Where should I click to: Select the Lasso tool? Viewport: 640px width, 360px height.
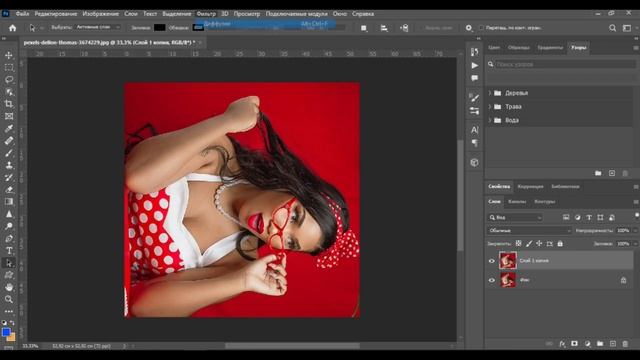[x=9, y=80]
